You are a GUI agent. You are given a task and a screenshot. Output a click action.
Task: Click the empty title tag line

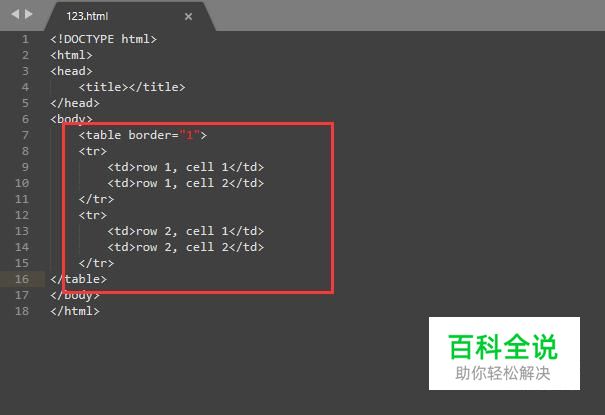click(x=132, y=87)
